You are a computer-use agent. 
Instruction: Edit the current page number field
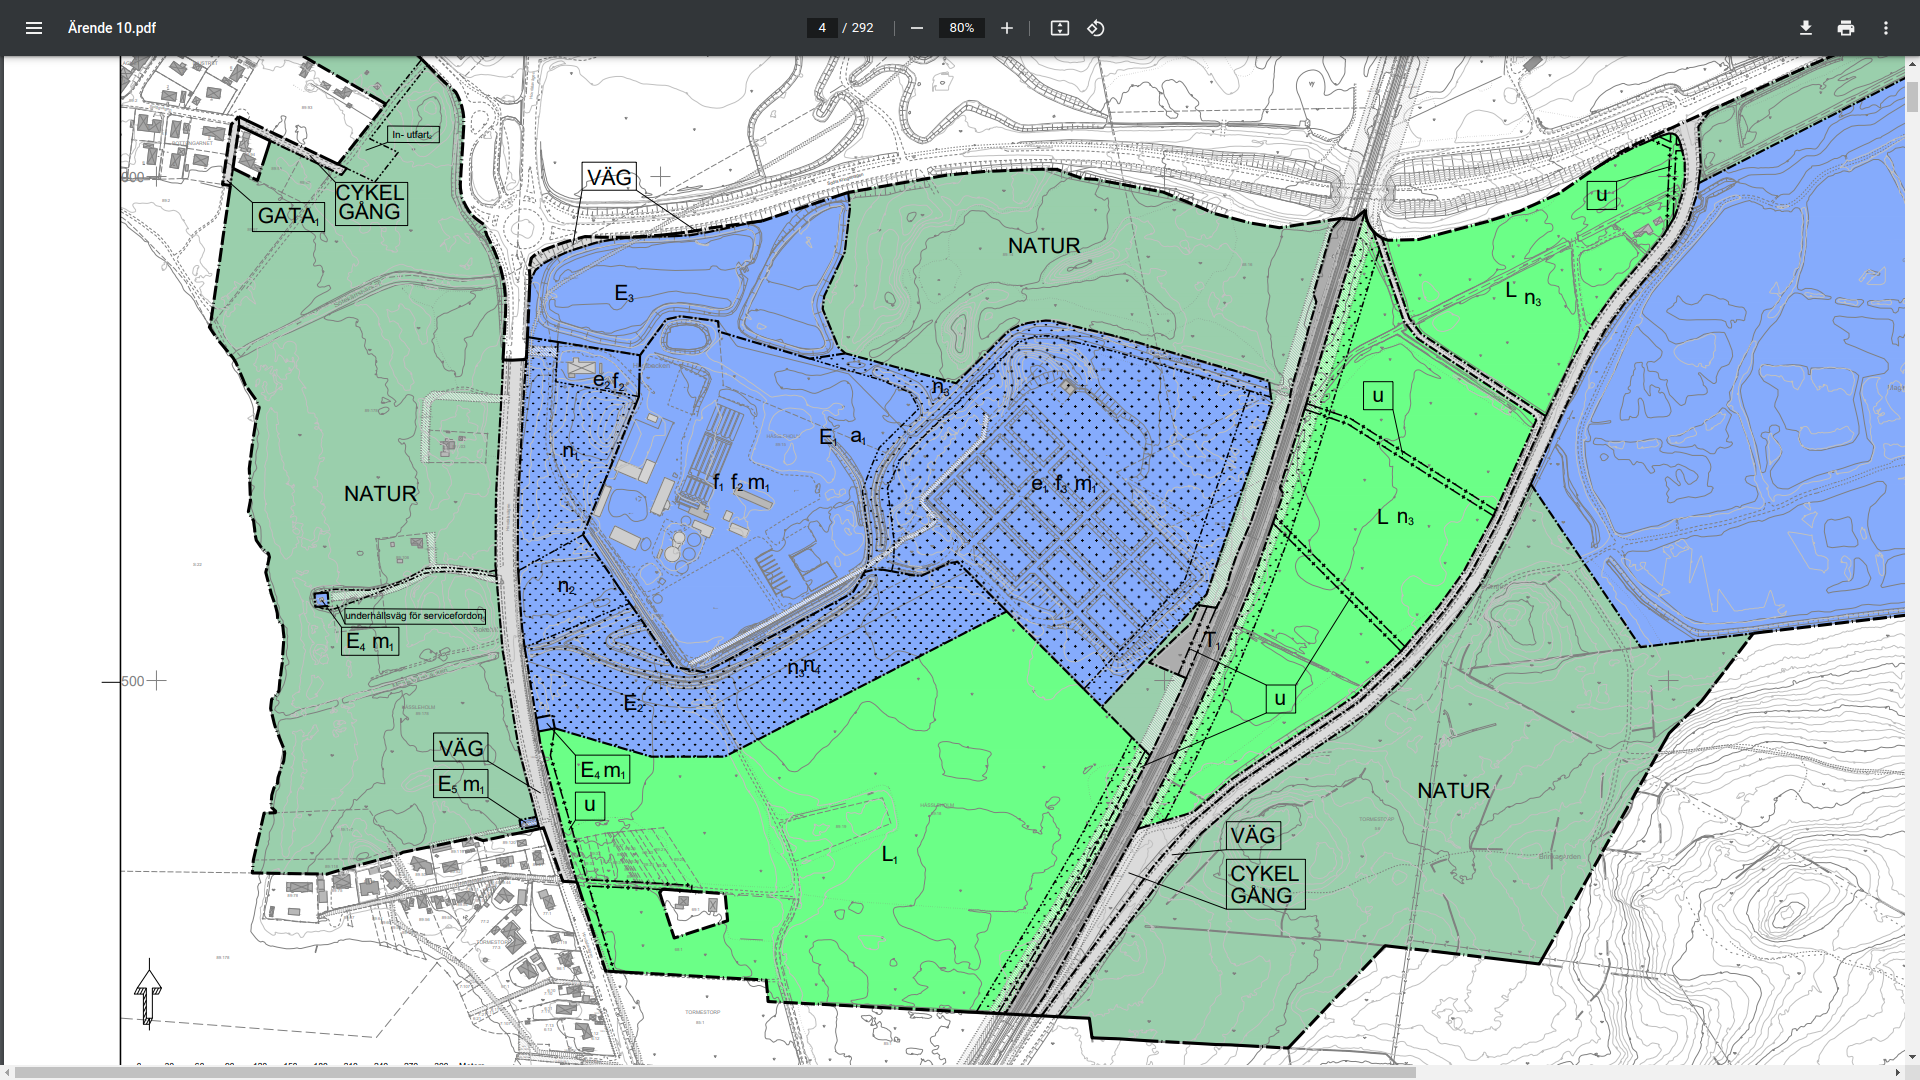pyautogui.click(x=822, y=28)
